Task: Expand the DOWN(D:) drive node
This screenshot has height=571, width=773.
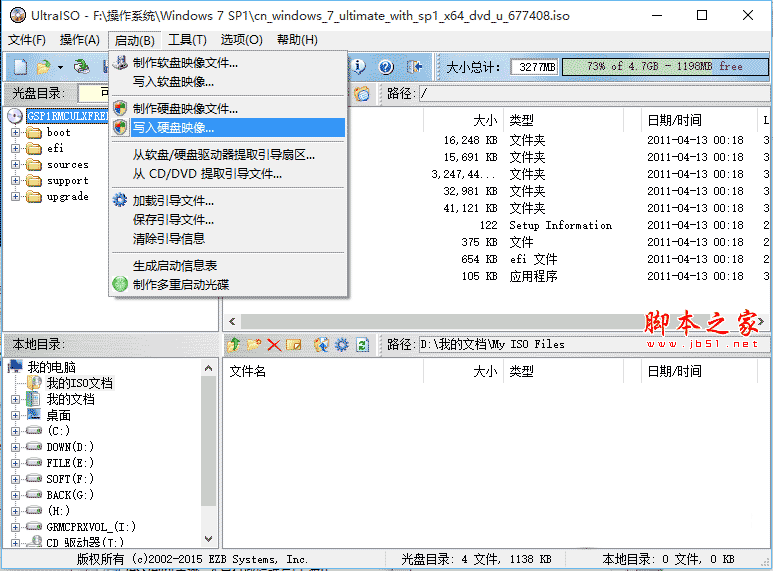Action: pos(15,447)
